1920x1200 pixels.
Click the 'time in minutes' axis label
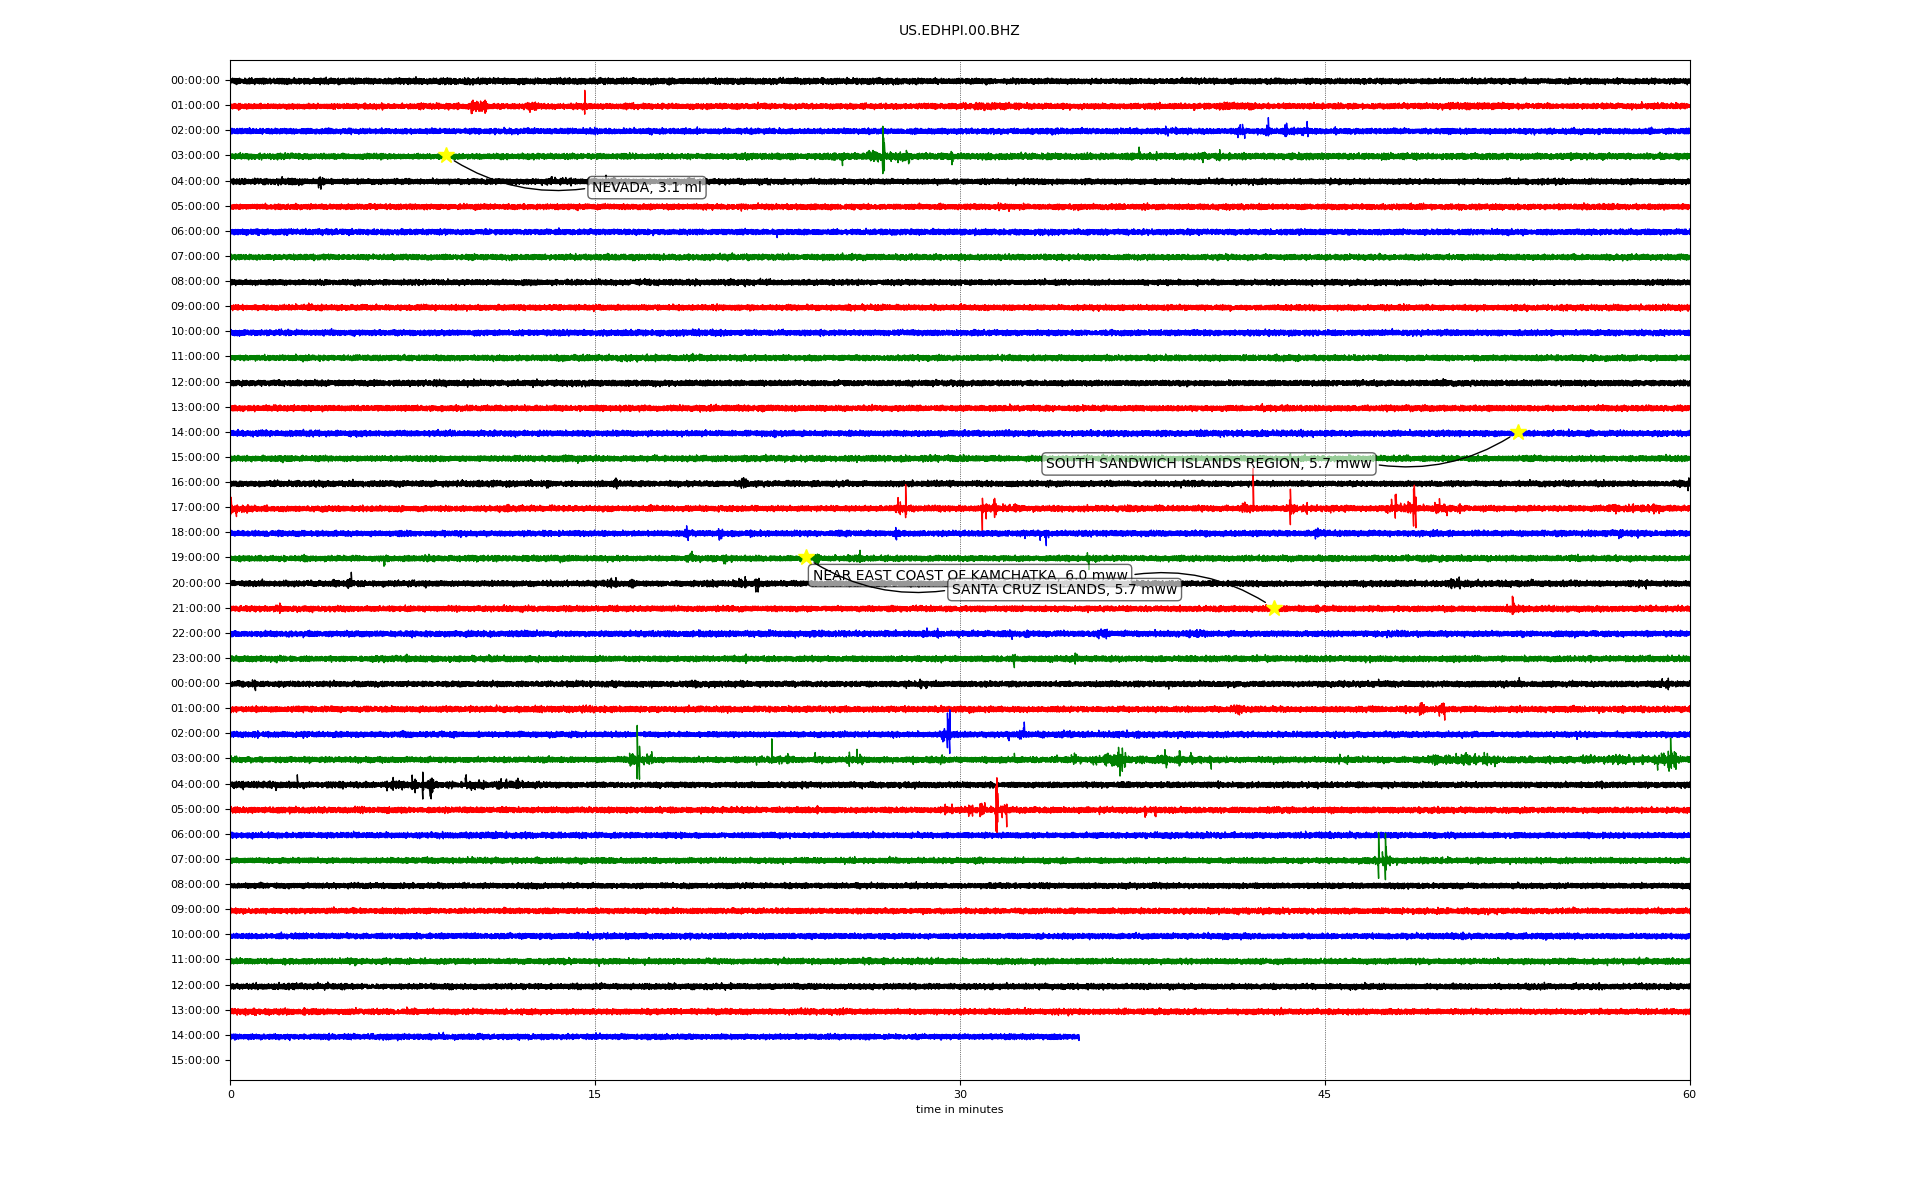(x=959, y=1110)
